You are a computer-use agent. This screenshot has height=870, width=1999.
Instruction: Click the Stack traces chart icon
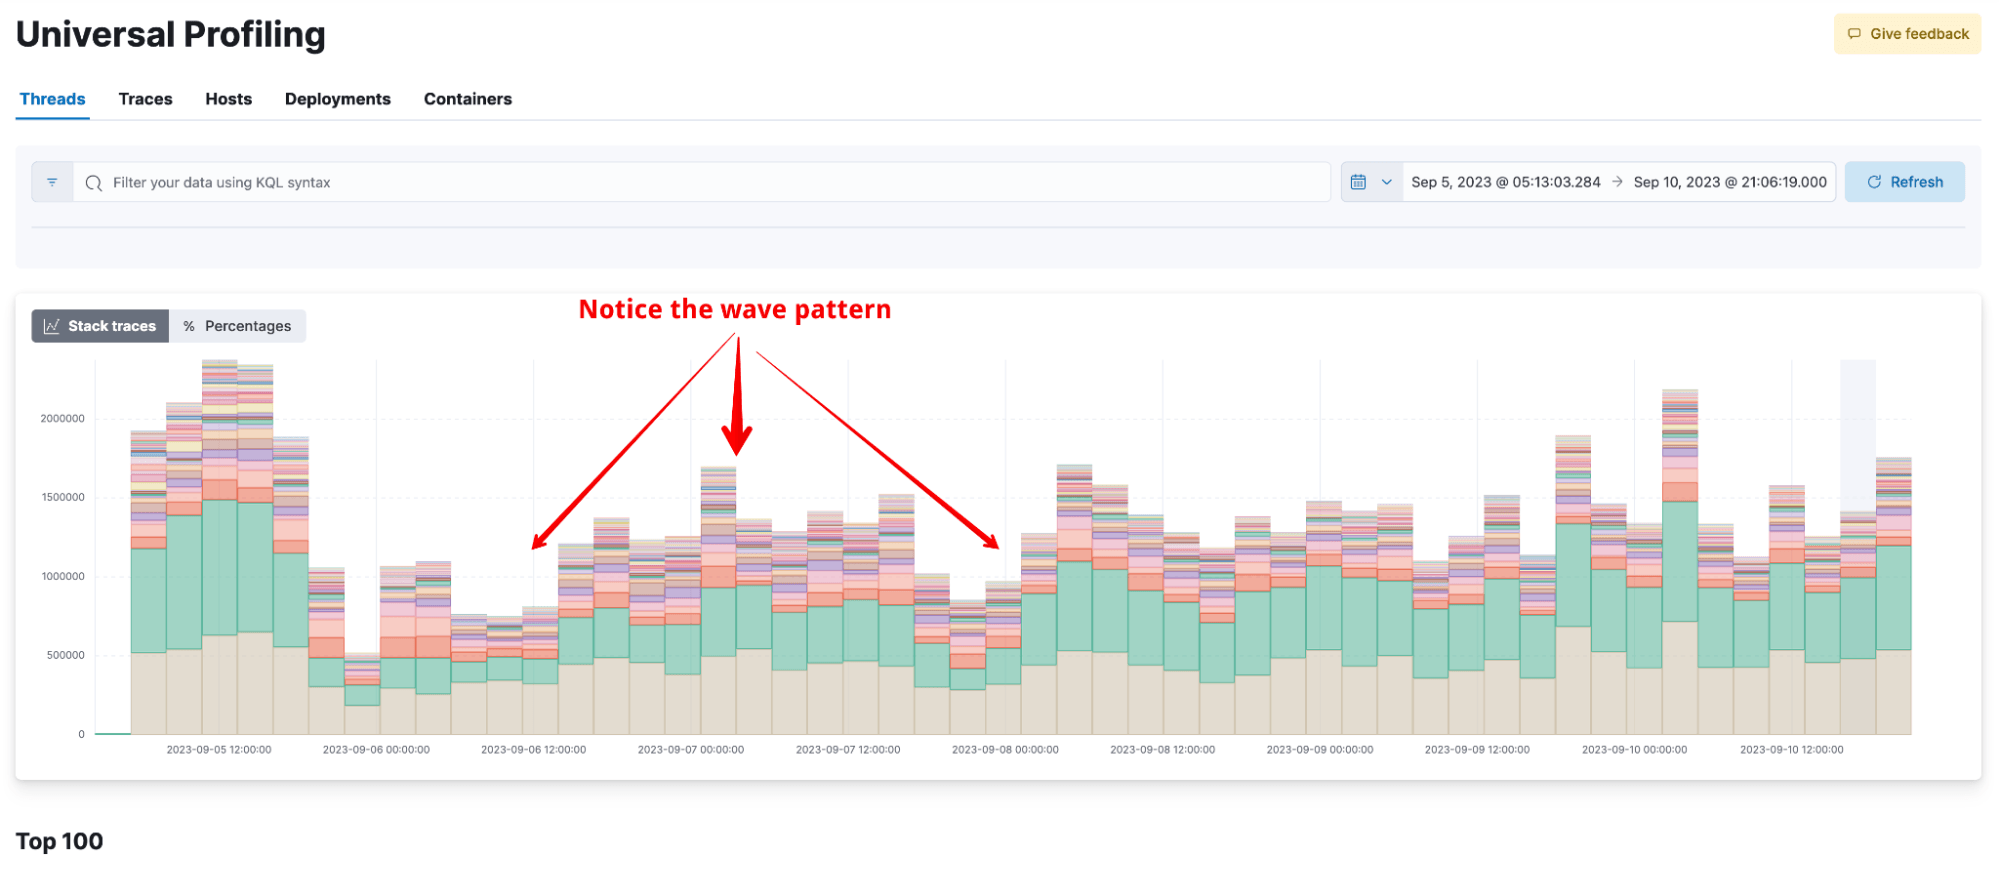[52, 326]
